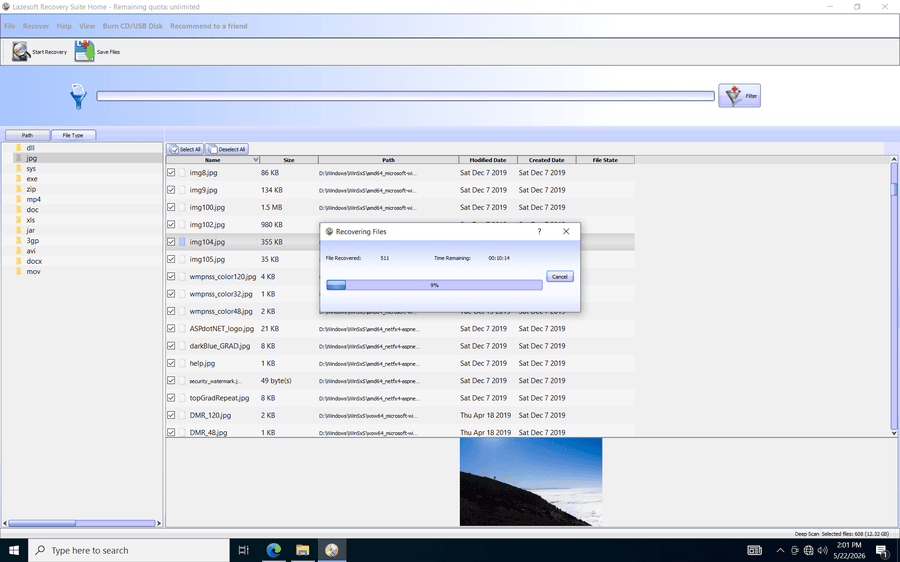Click the scroll right arrow in tree panel

159,523
